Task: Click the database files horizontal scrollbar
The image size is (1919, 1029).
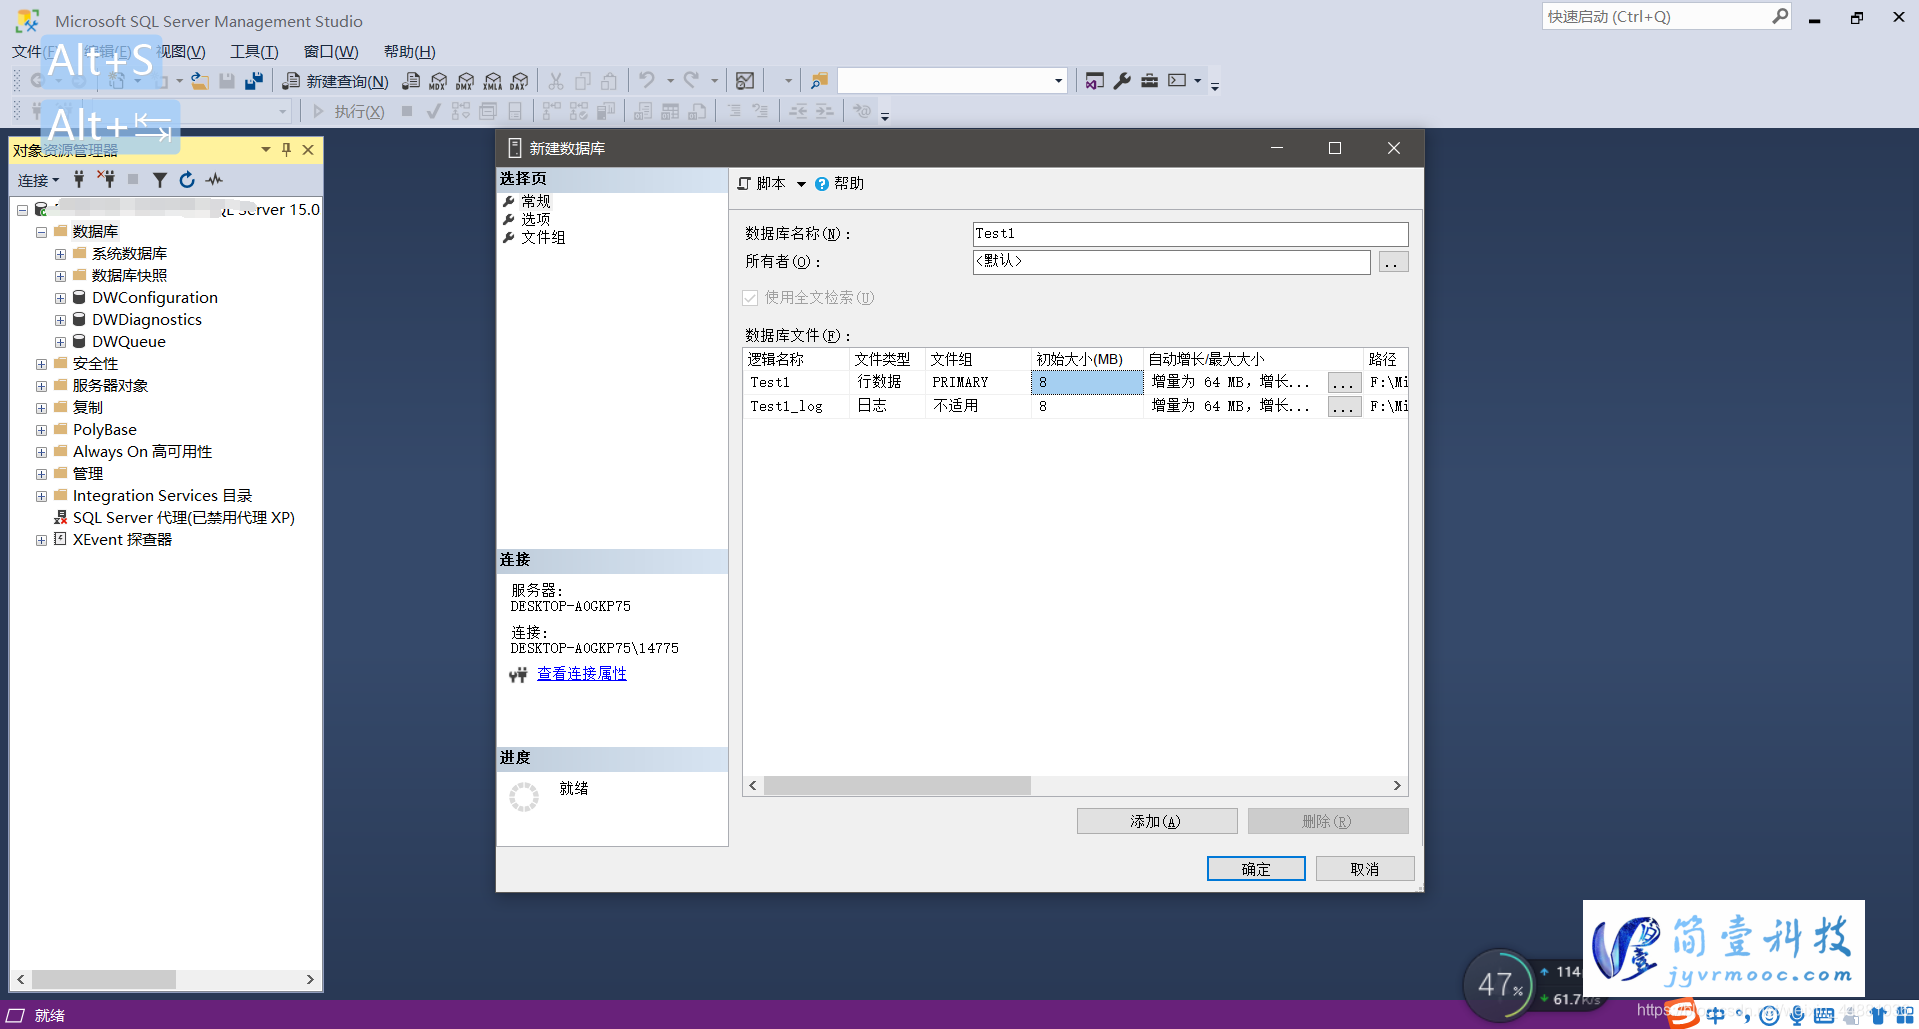Action: point(897,786)
